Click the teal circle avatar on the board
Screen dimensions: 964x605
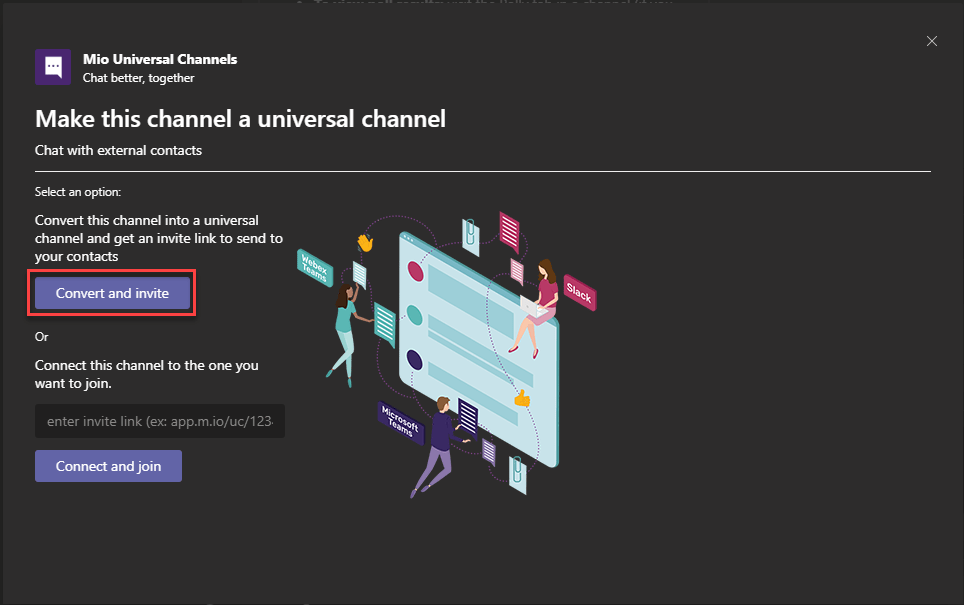(x=415, y=315)
